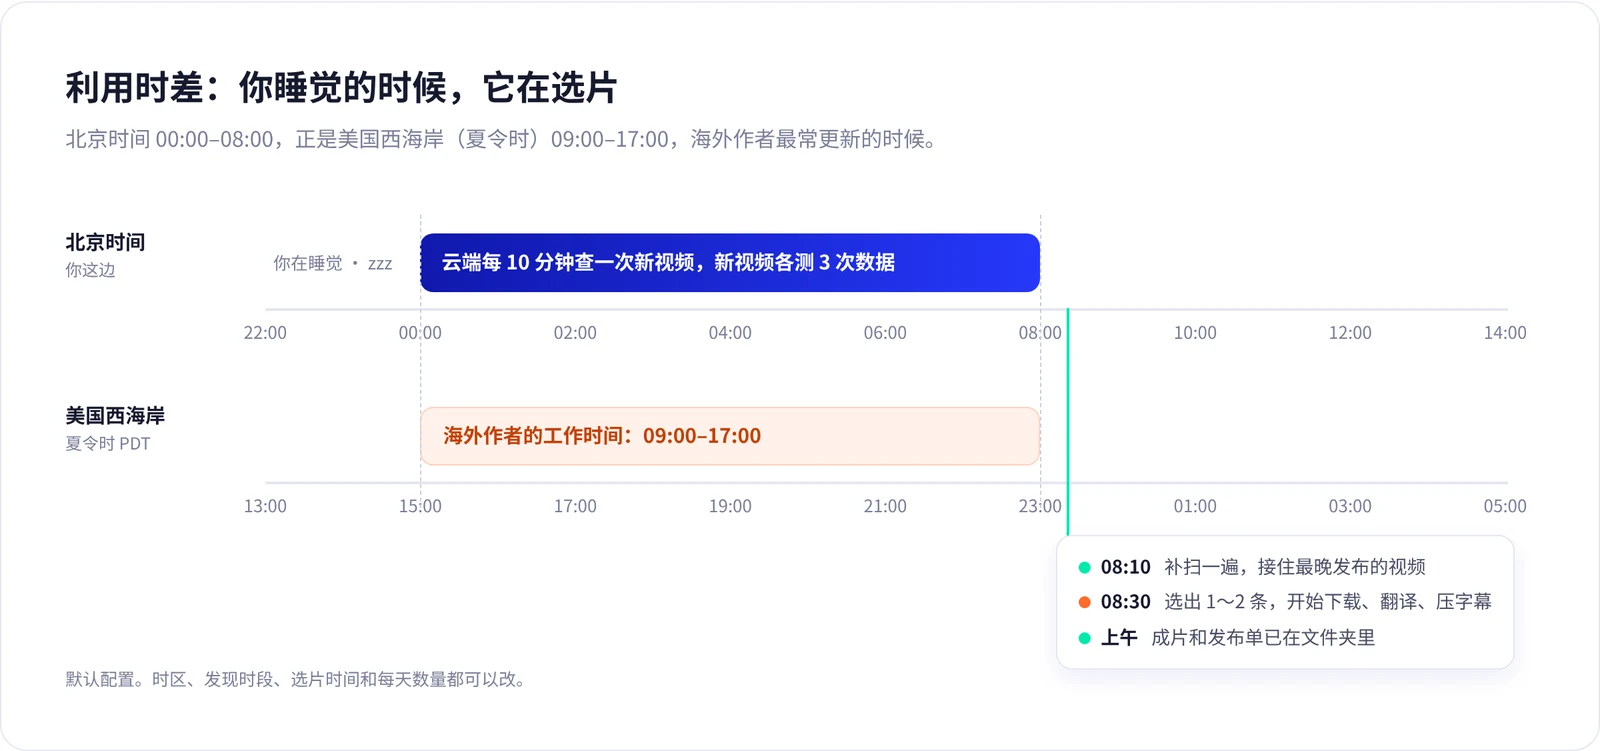Click the green dot beside "08:10"
This screenshot has height=751, width=1600.
(1084, 567)
